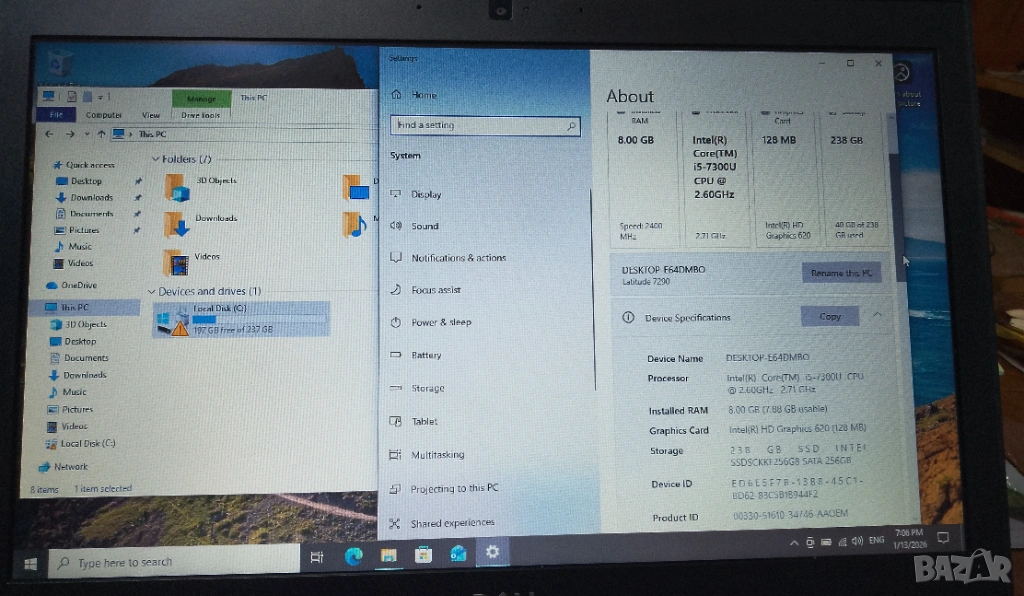Copy the device specifications
This screenshot has height=596, width=1024.
pos(830,316)
